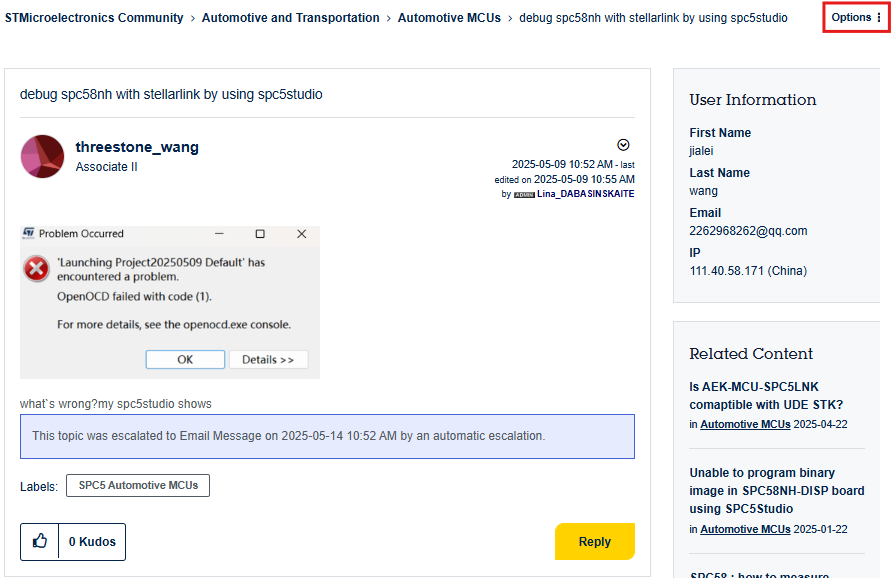Open 'Unable to program binary image' topic
The width and height of the screenshot is (891, 578).
tap(776, 490)
